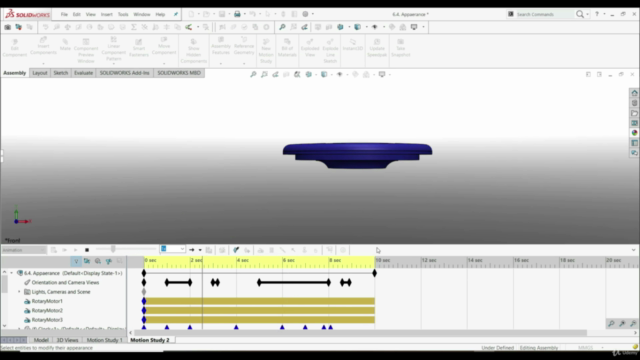Expand Lights, Cameras and Scene node
The image size is (640, 360).
coord(19,292)
